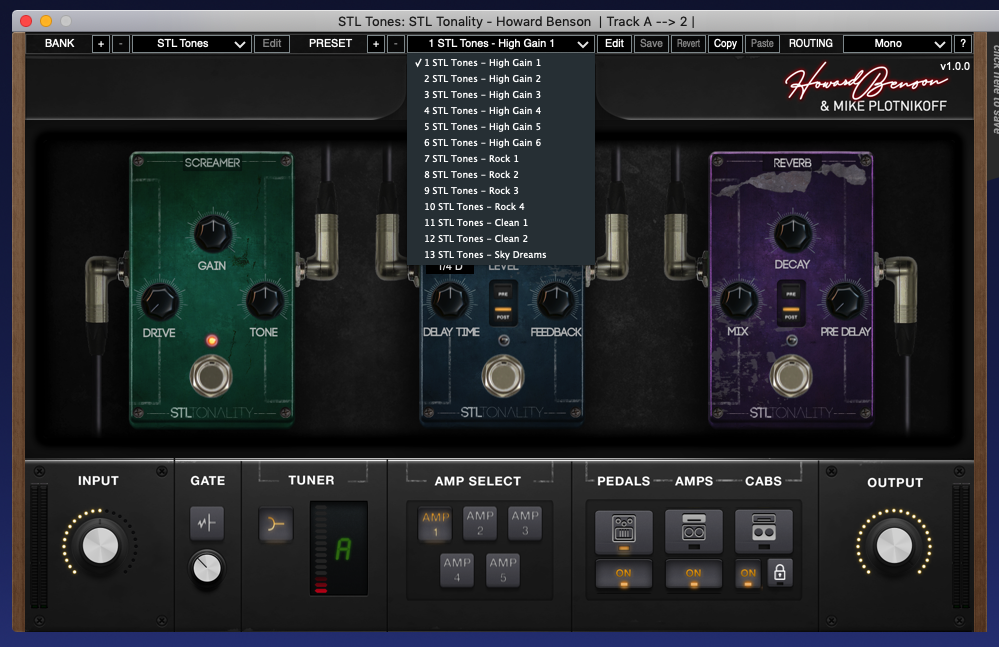Stomp the Reverb pedal footswitch
Viewport: 999px width, 647px height.
click(791, 376)
